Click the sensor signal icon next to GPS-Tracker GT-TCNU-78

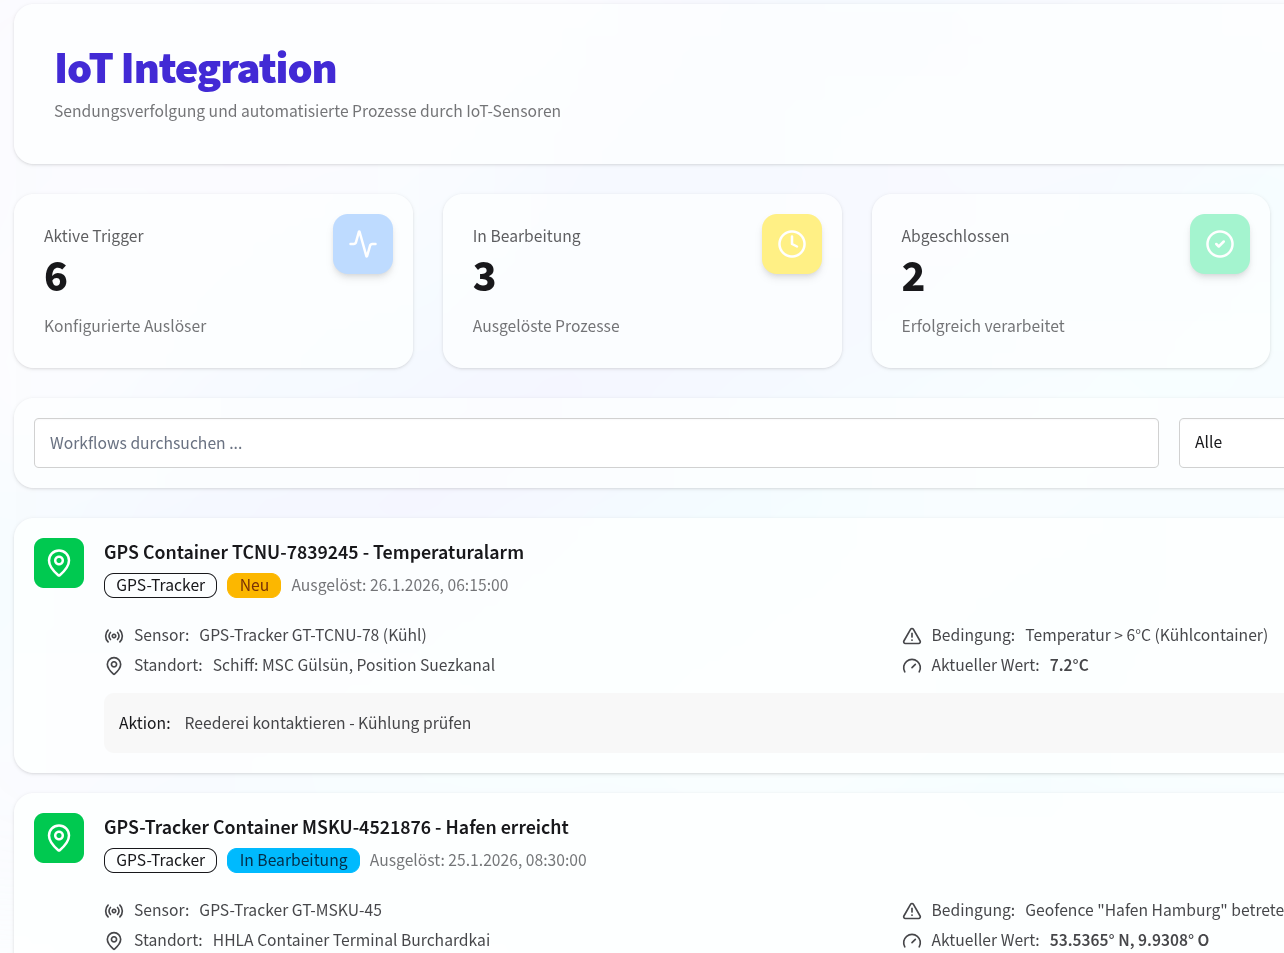113,635
